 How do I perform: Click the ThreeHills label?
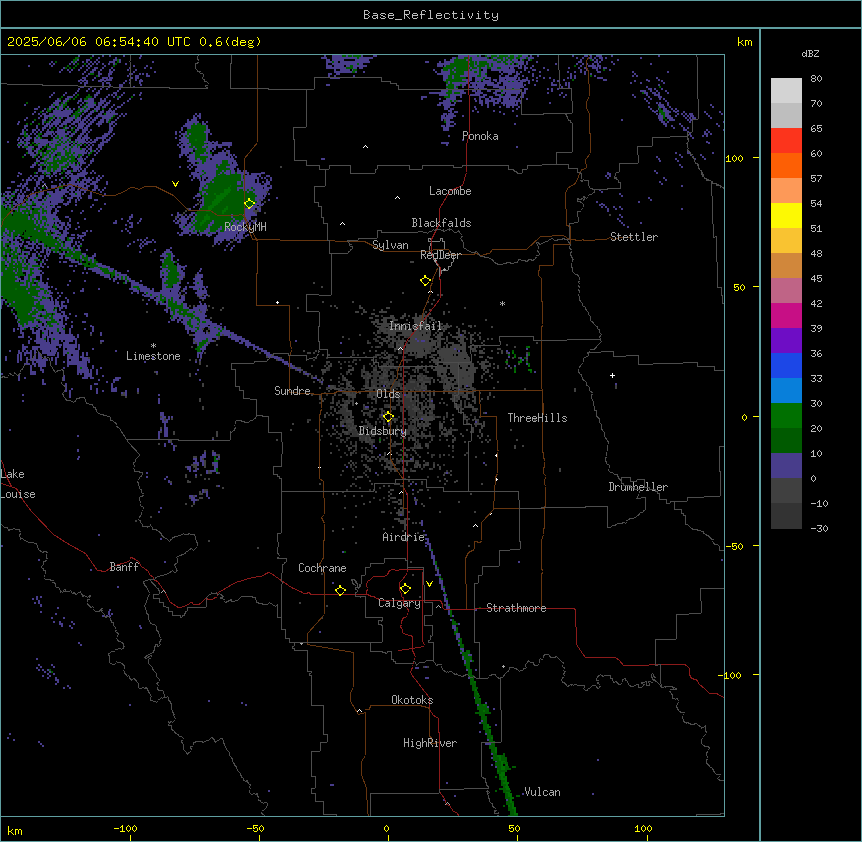pos(538,418)
